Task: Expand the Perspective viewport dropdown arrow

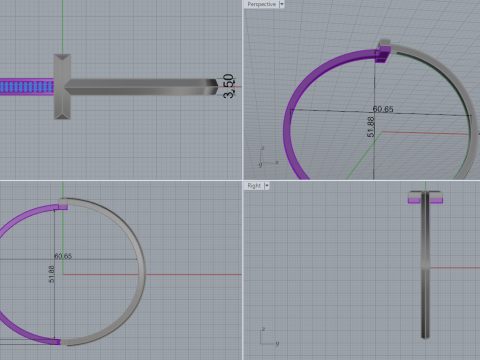Action: coord(282,4)
